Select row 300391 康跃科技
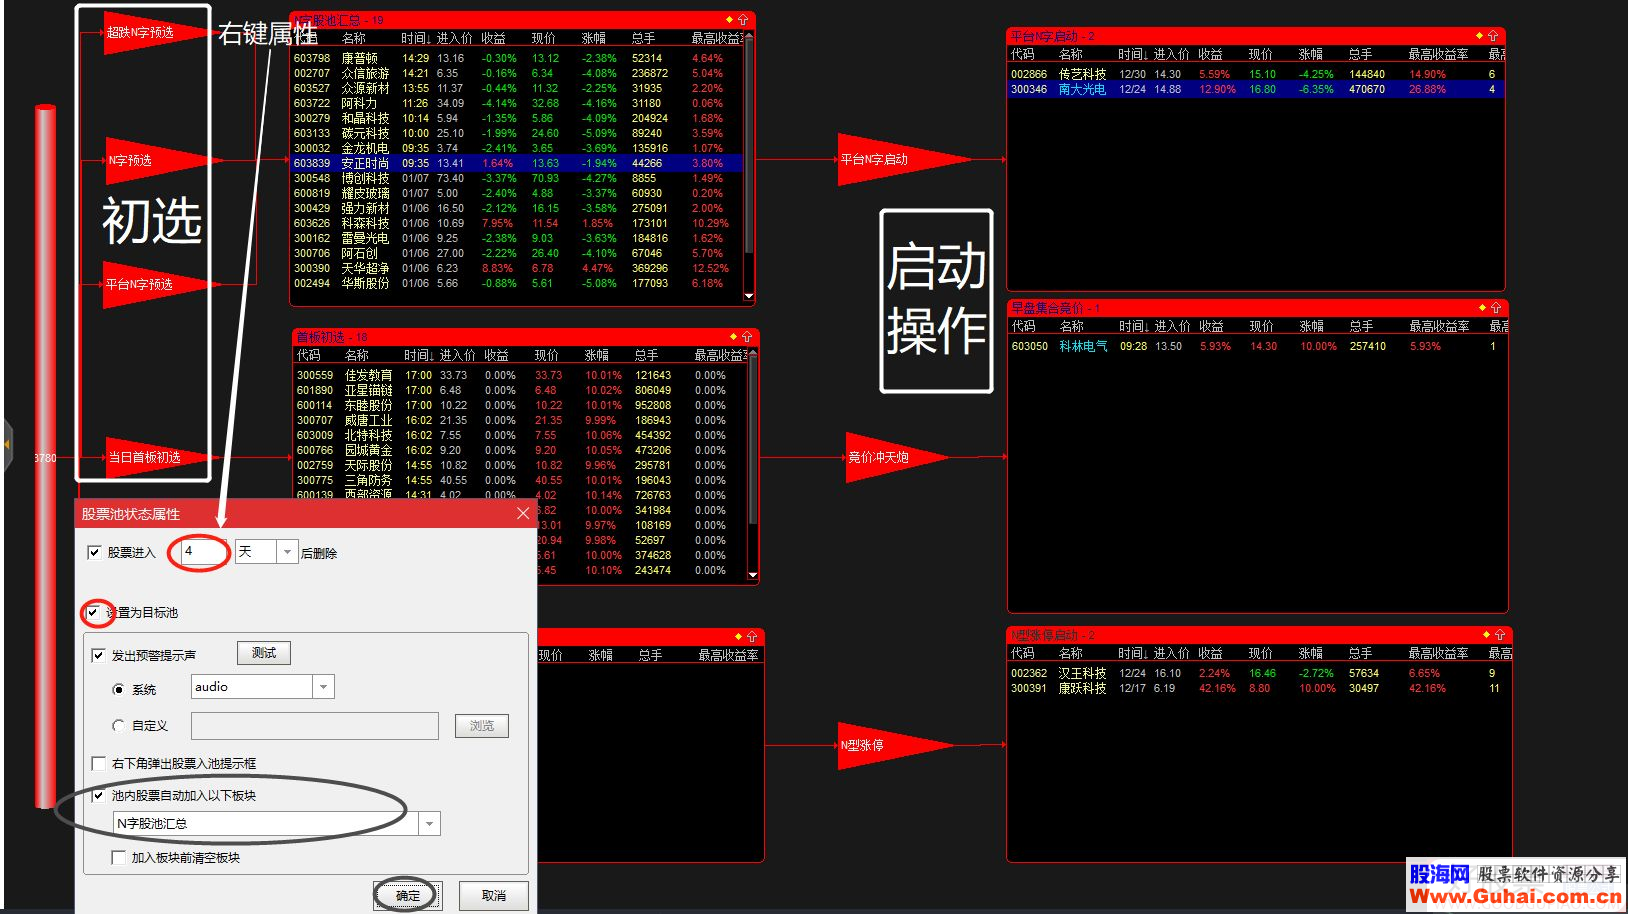Image resolution: width=1628 pixels, height=914 pixels. (x=1260, y=688)
